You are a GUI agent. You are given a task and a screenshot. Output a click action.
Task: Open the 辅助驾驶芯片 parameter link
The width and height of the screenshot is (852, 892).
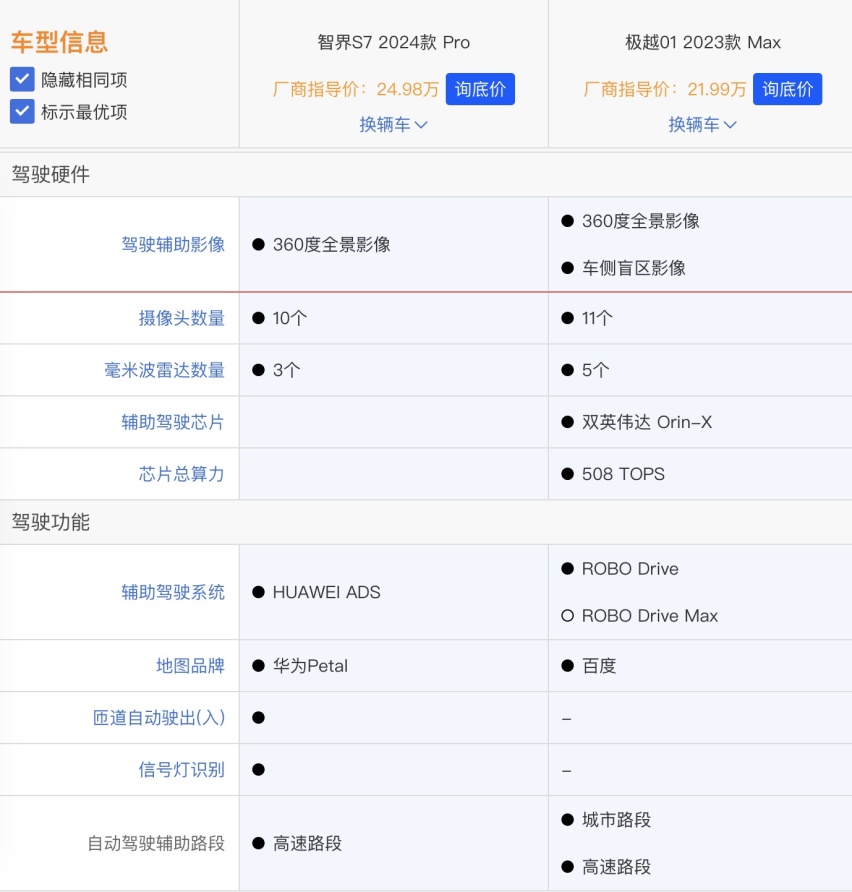[173, 422]
